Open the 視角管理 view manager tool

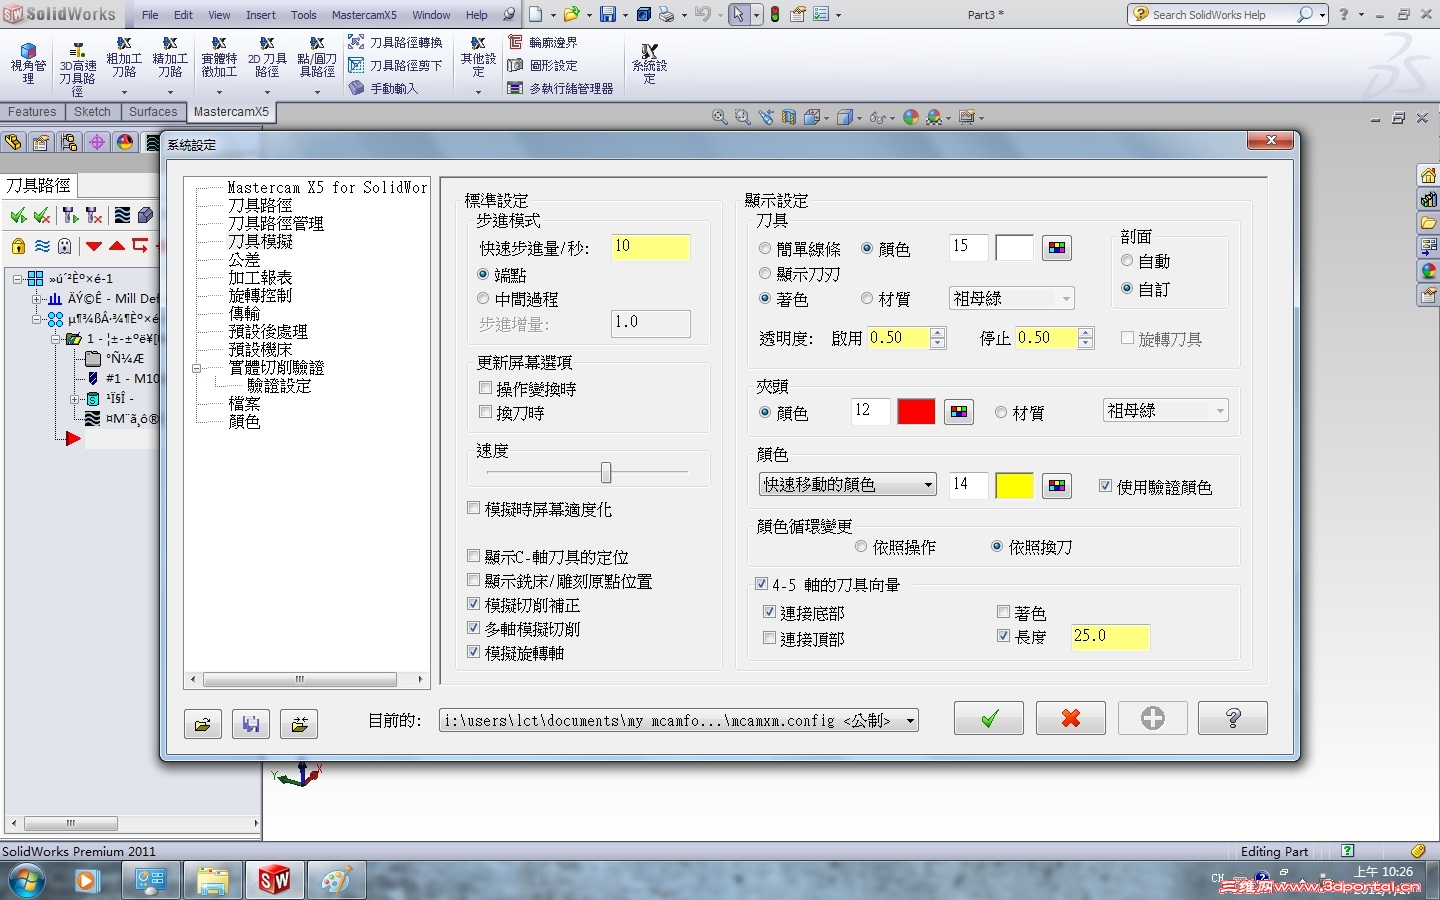[28, 63]
